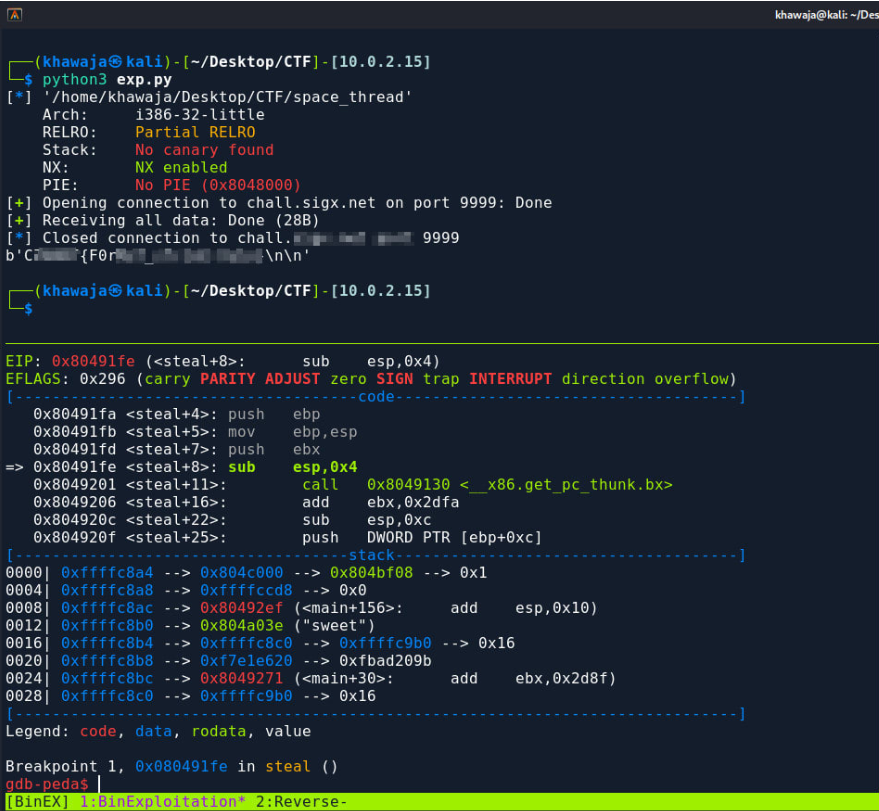Click the khawaja@kali window title
The height and width of the screenshot is (811, 879).
click(825, 15)
